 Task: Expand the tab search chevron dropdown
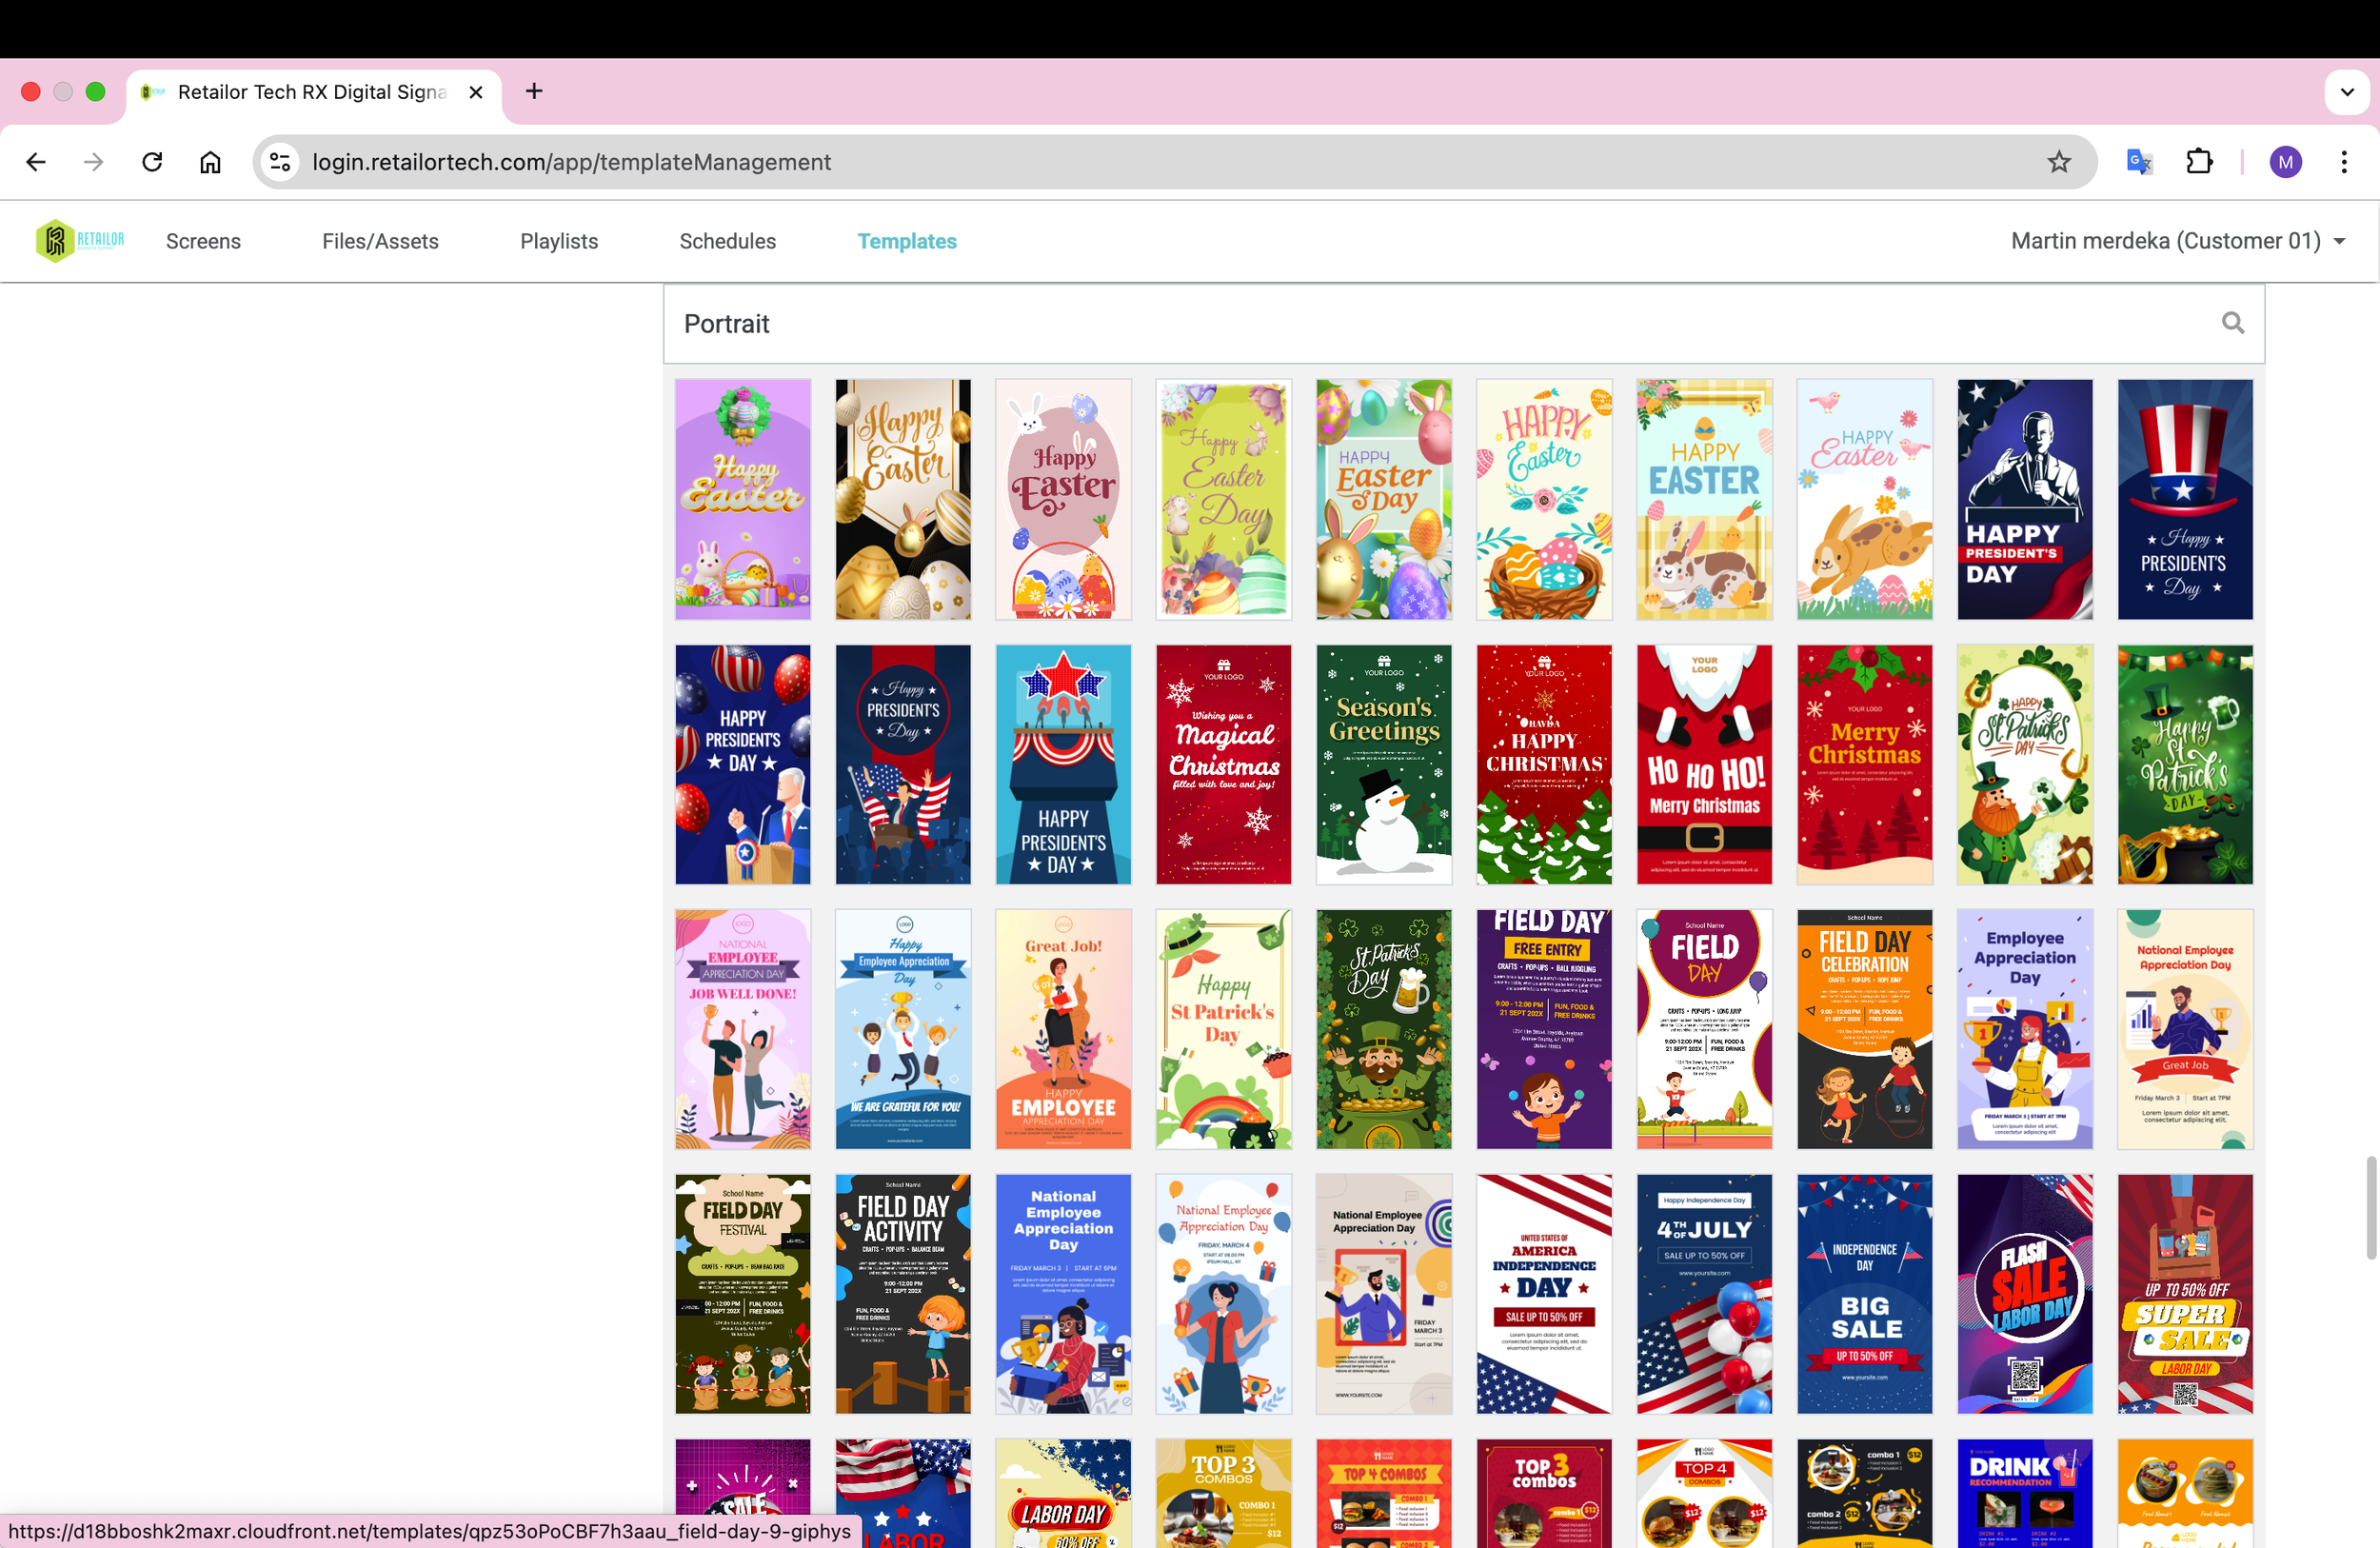click(2346, 92)
